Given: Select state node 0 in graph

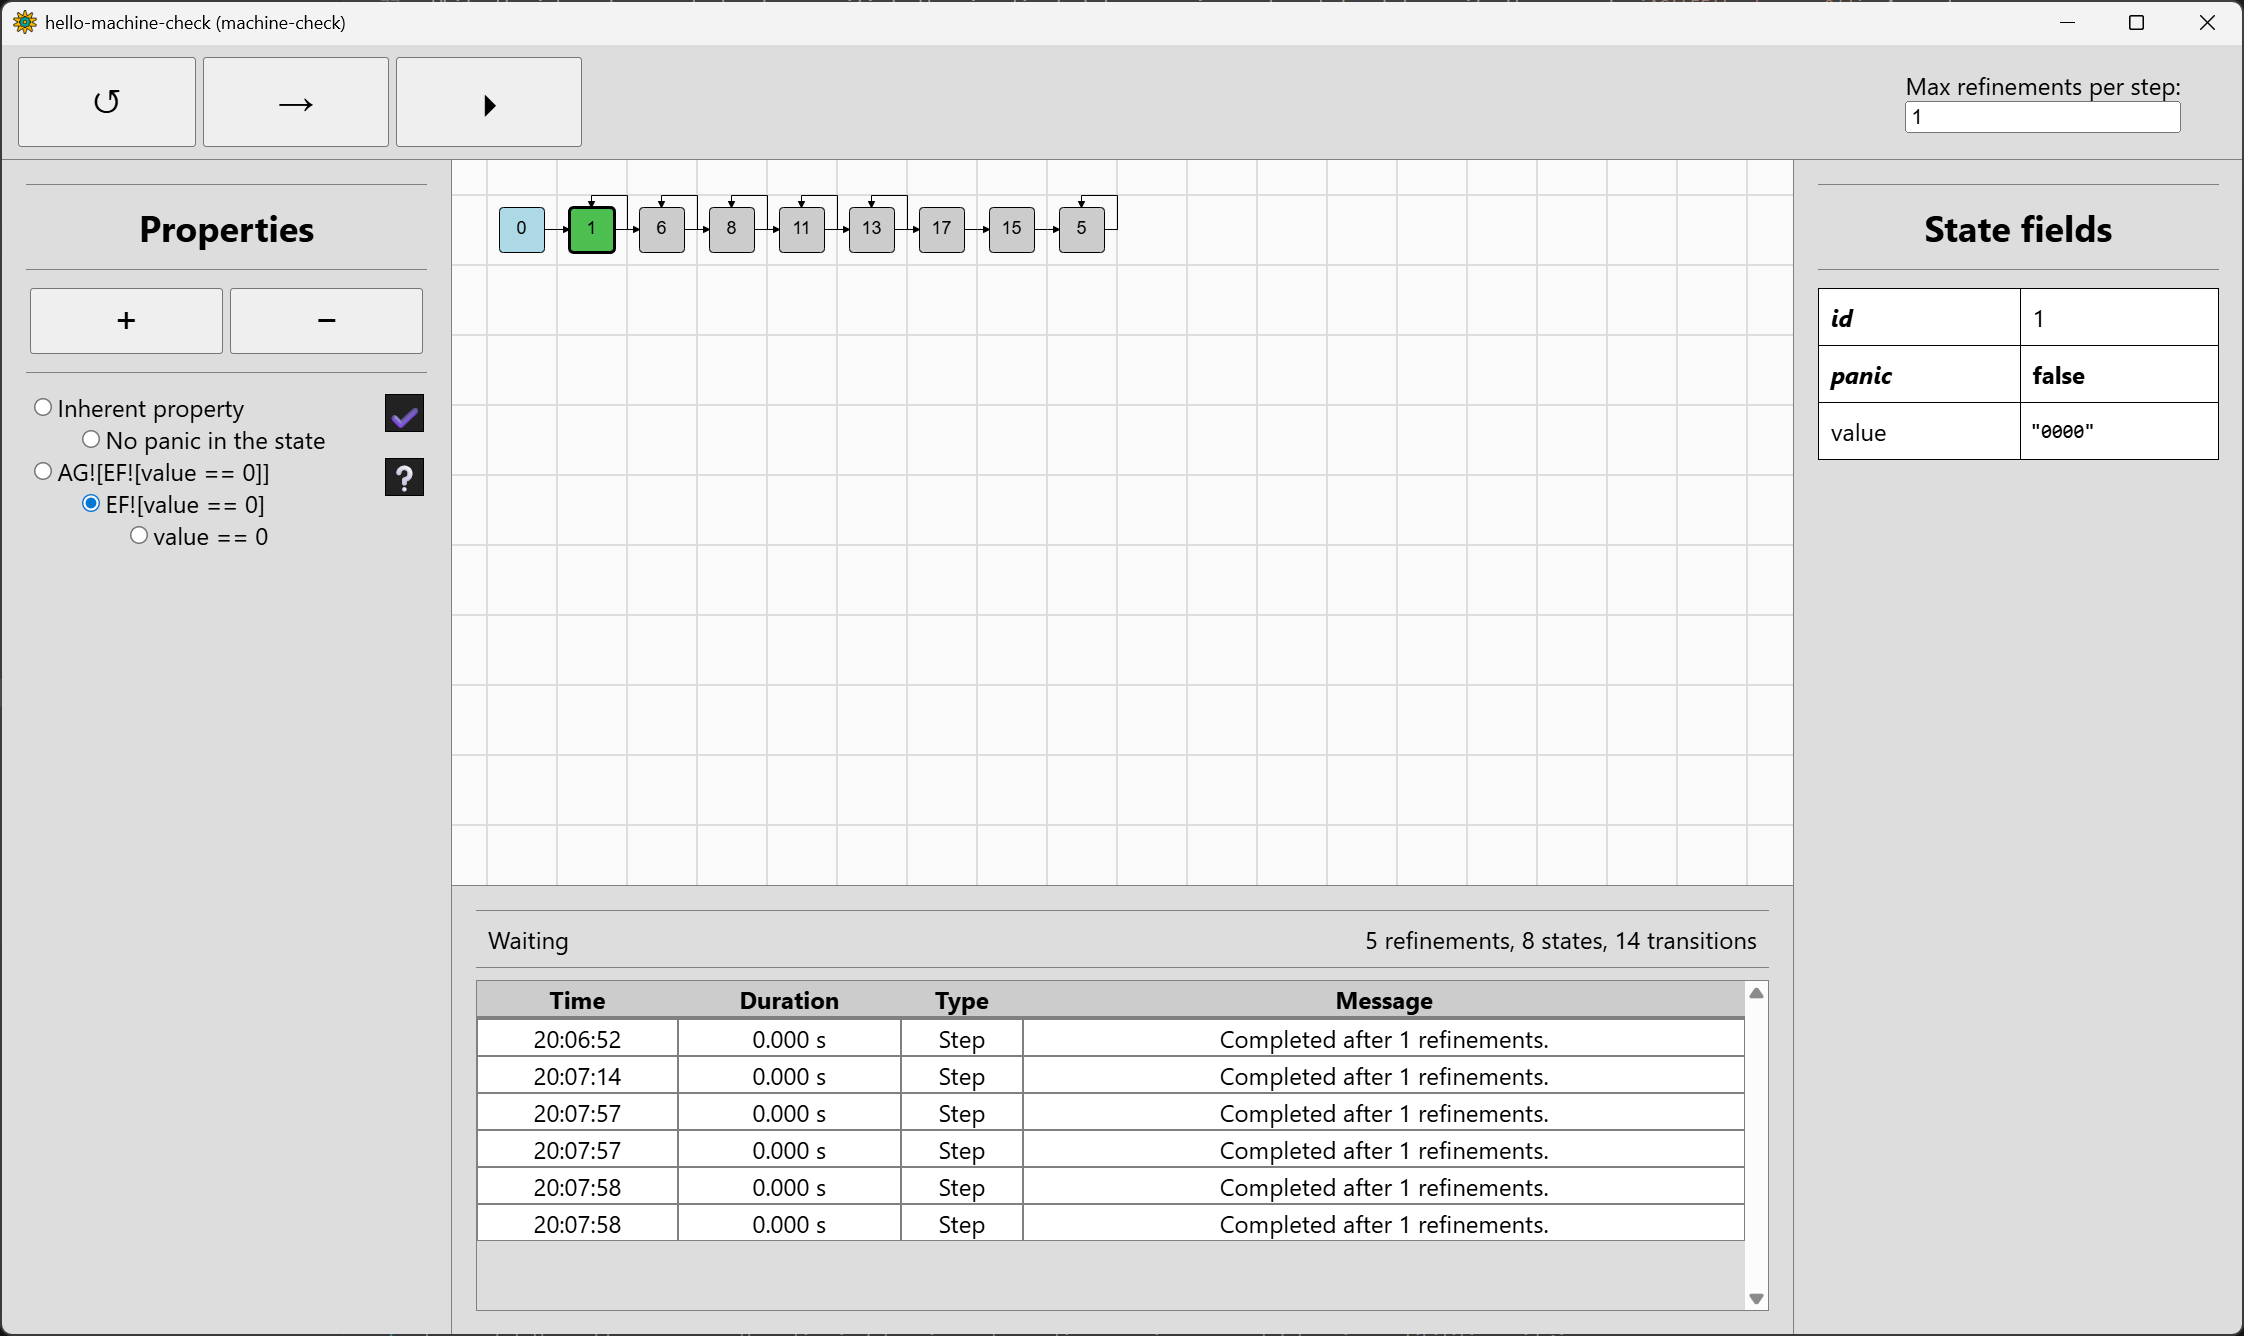Looking at the screenshot, I should 521,229.
